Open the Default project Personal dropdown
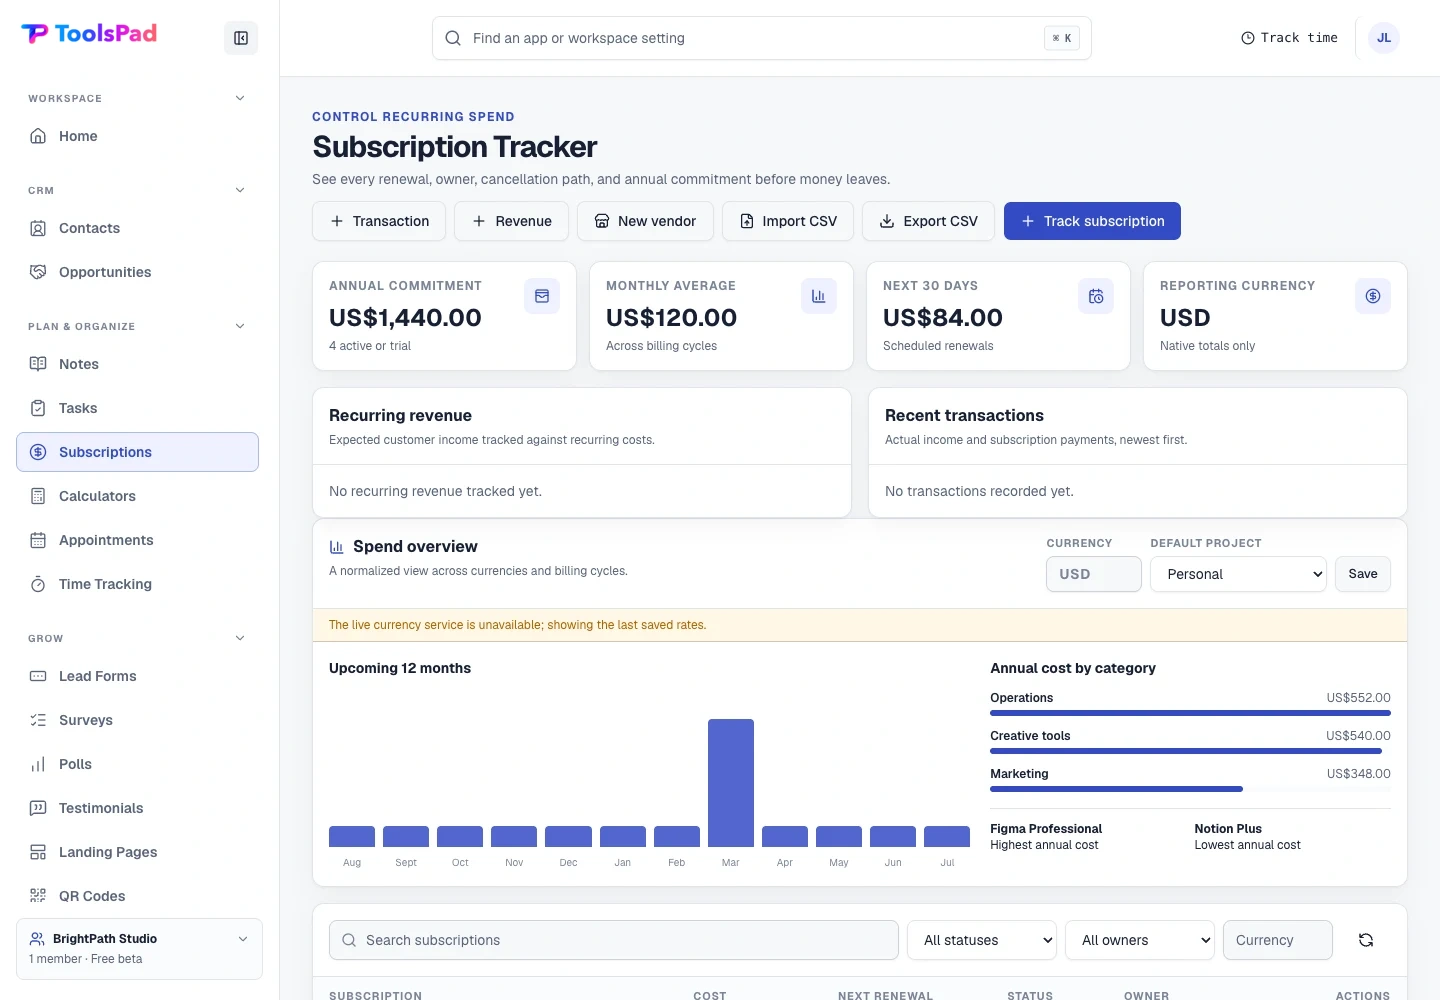The width and height of the screenshot is (1440, 1000). click(1238, 574)
